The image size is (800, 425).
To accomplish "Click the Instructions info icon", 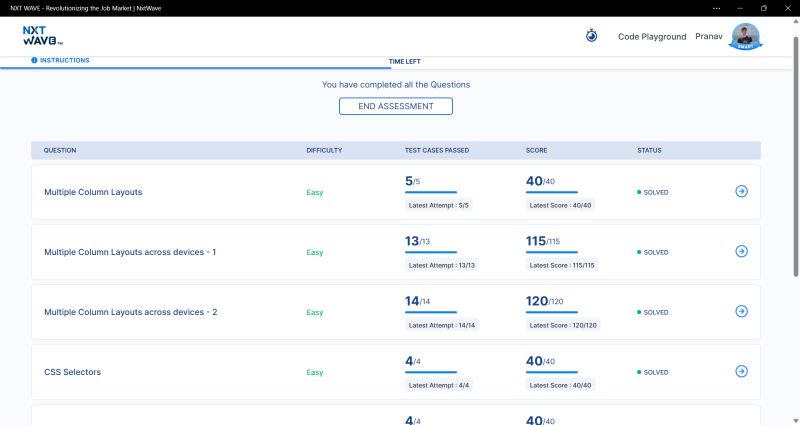I will click(34, 60).
